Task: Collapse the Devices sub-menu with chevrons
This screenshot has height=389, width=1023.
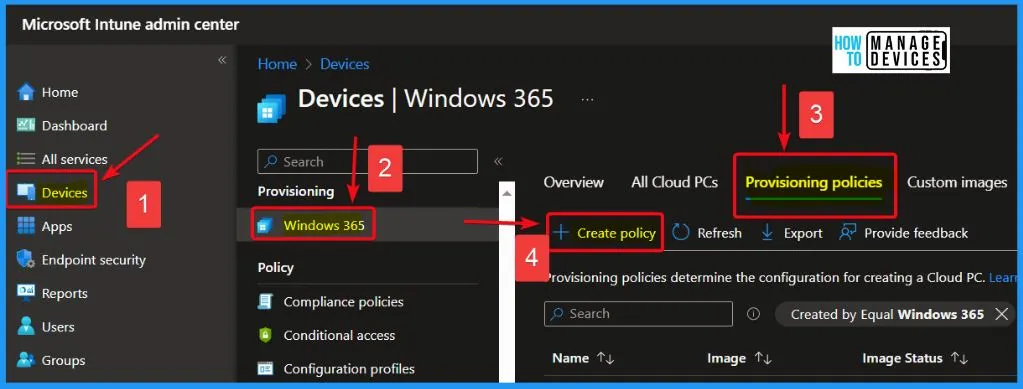Action: (498, 161)
